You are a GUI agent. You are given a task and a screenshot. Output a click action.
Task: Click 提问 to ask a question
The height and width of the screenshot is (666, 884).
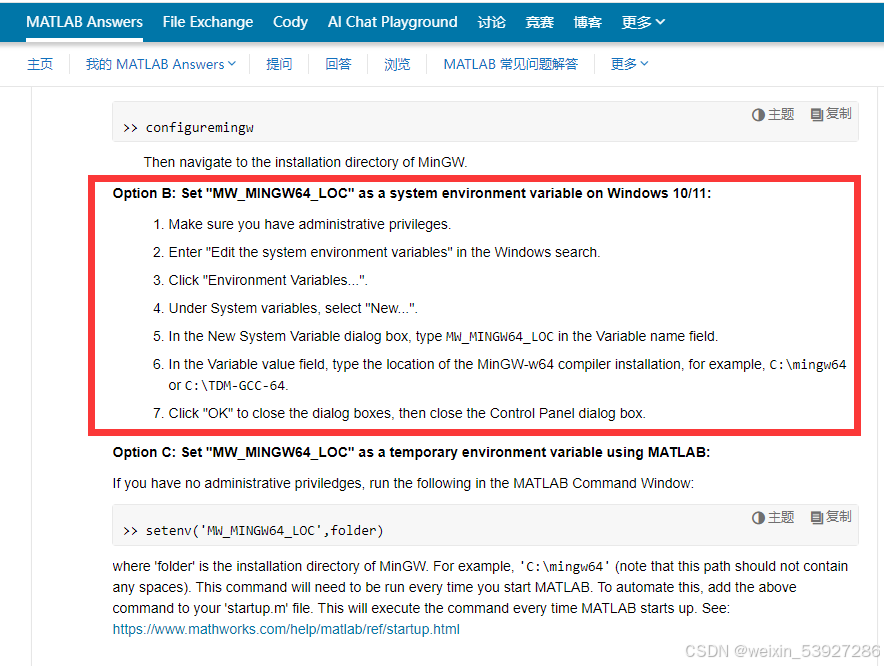point(277,63)
